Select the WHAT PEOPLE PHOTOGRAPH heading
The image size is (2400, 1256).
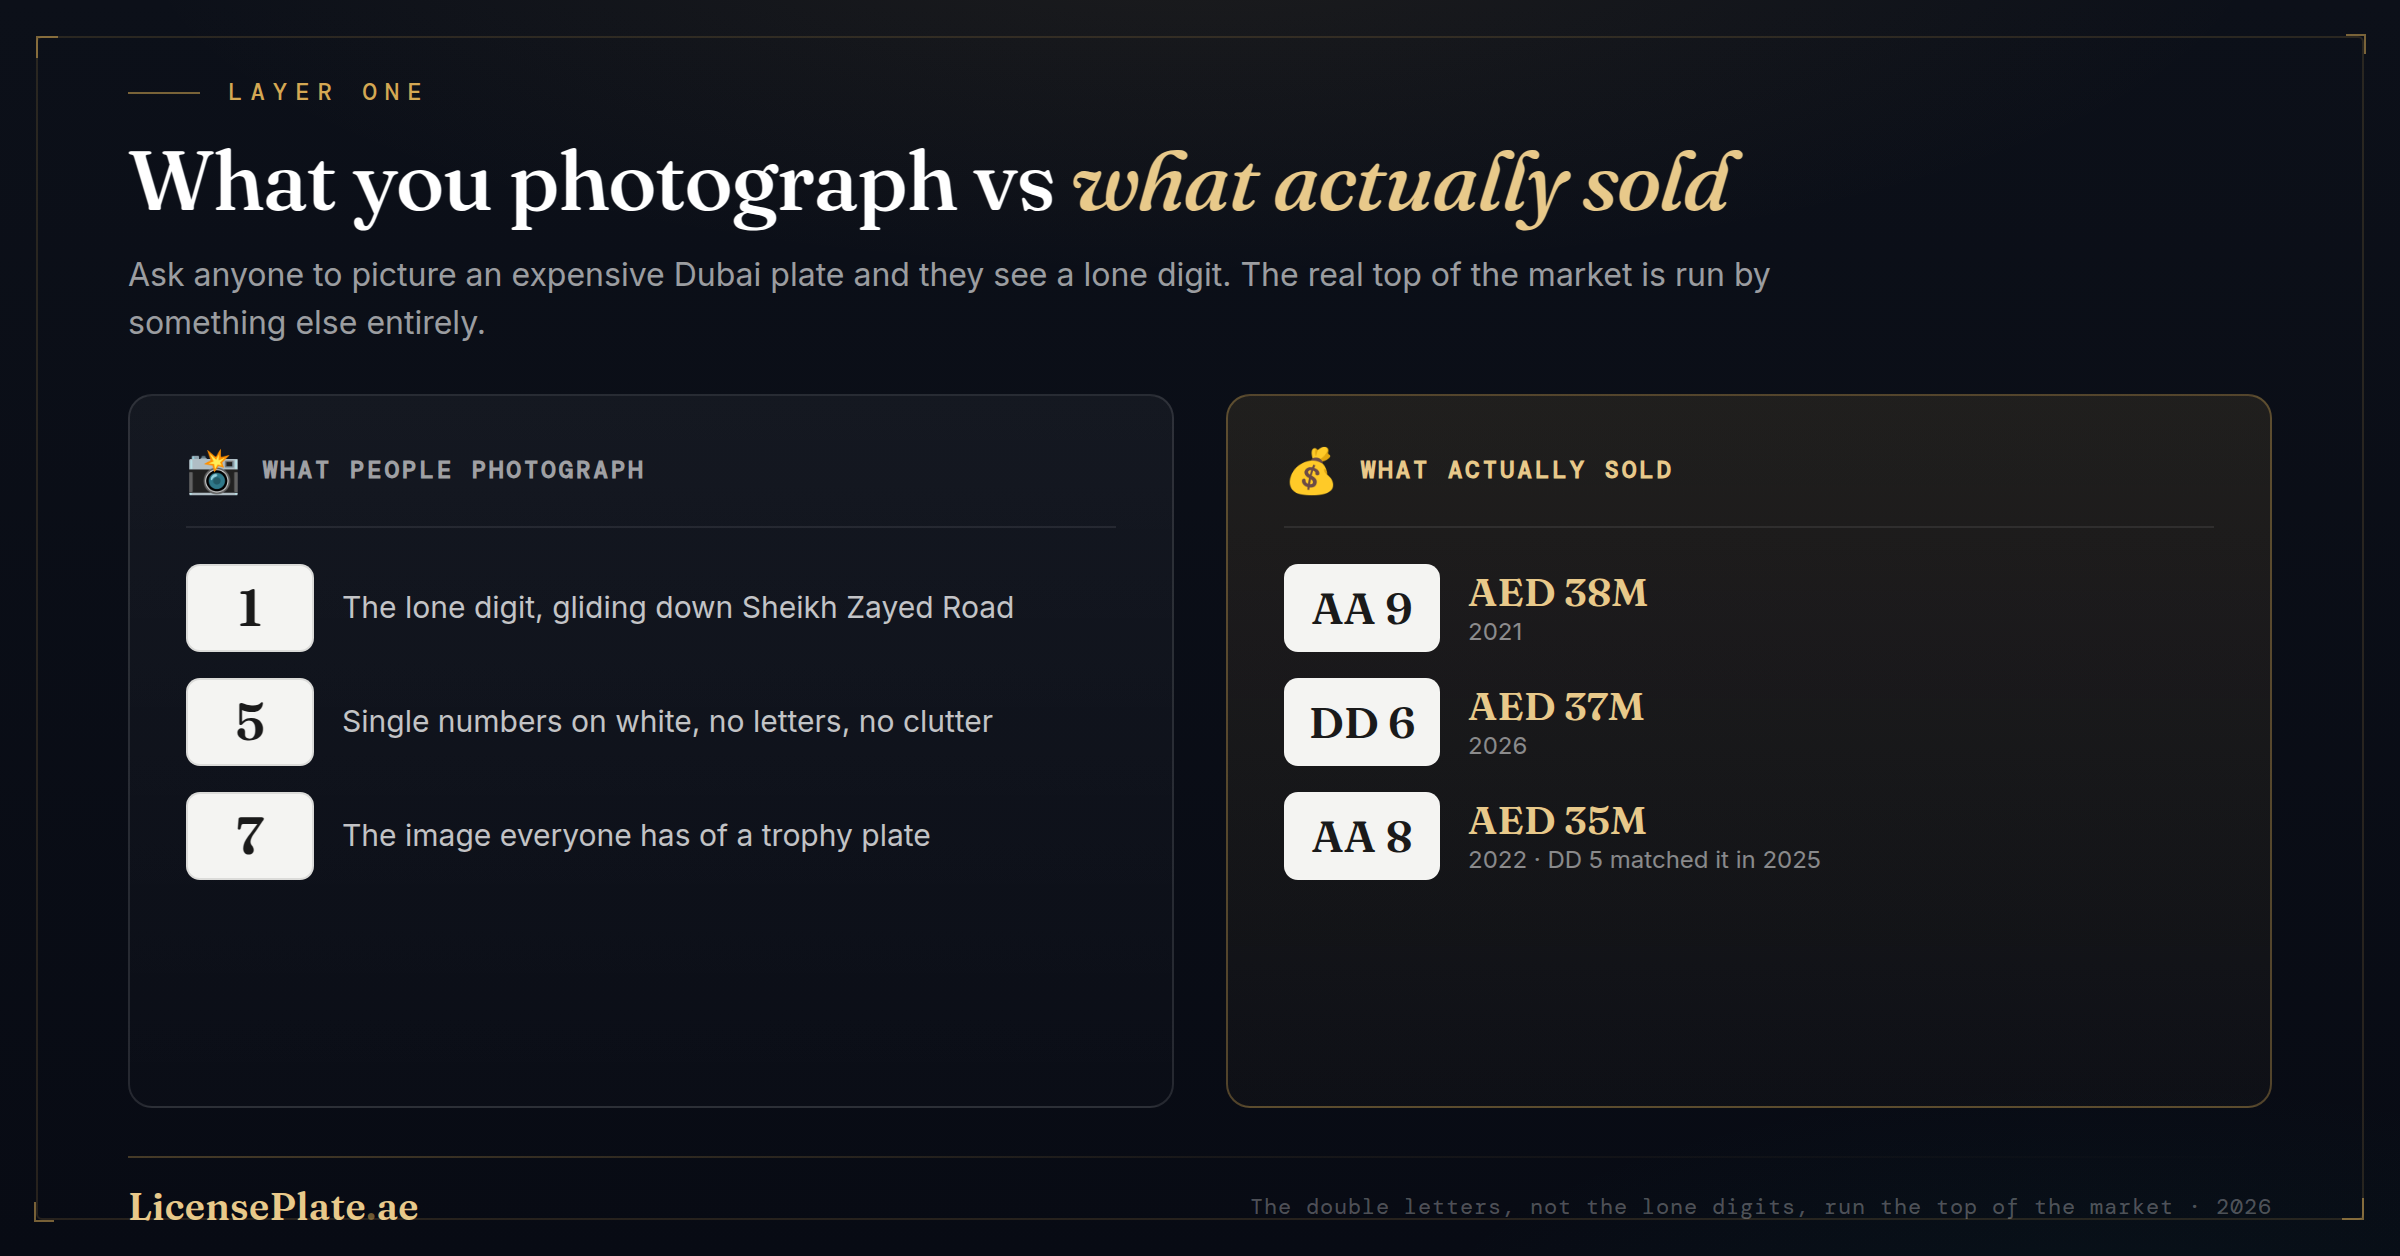tap(453, 470)
